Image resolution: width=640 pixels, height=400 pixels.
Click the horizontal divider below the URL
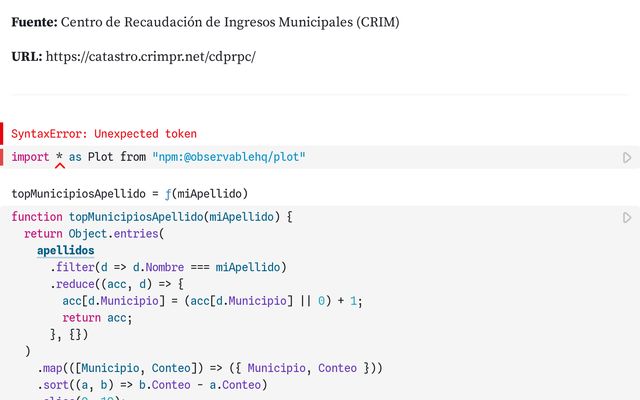320,95
